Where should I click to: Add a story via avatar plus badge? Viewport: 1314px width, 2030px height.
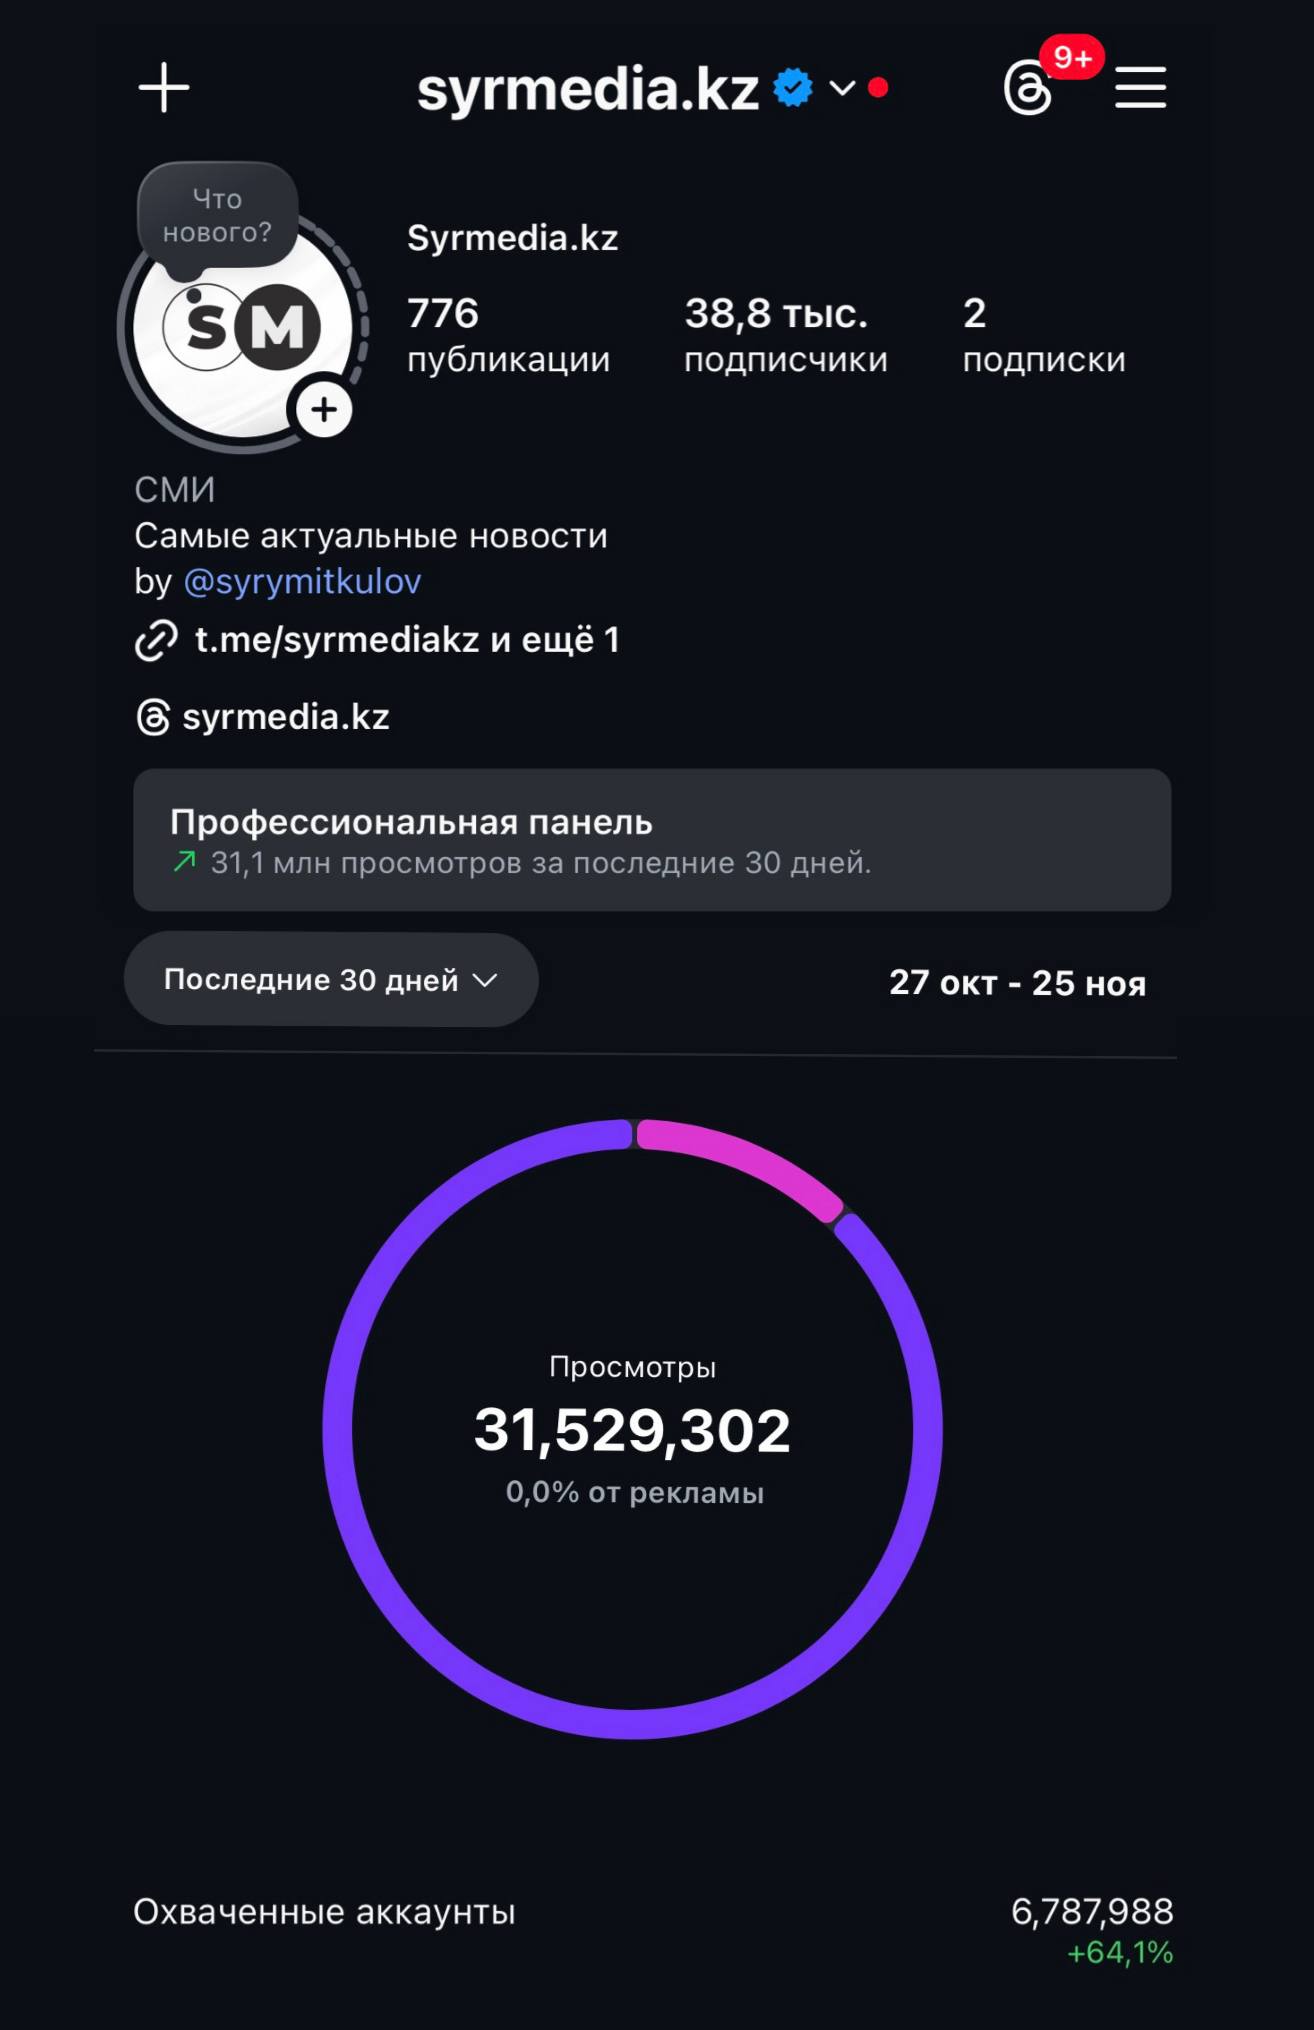tap(323, 410)
